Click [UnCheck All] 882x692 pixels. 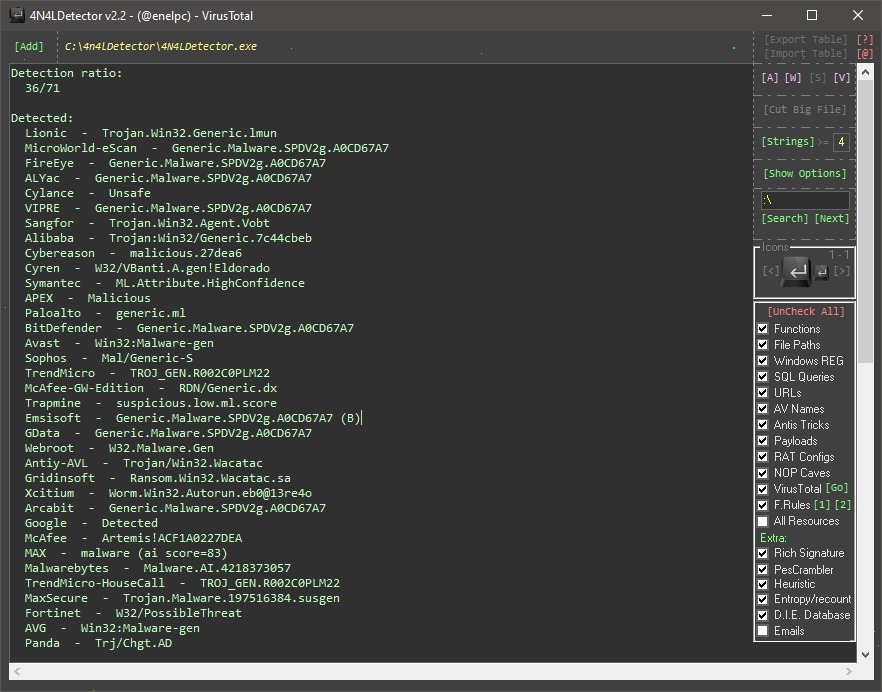[x=806, y=311]
